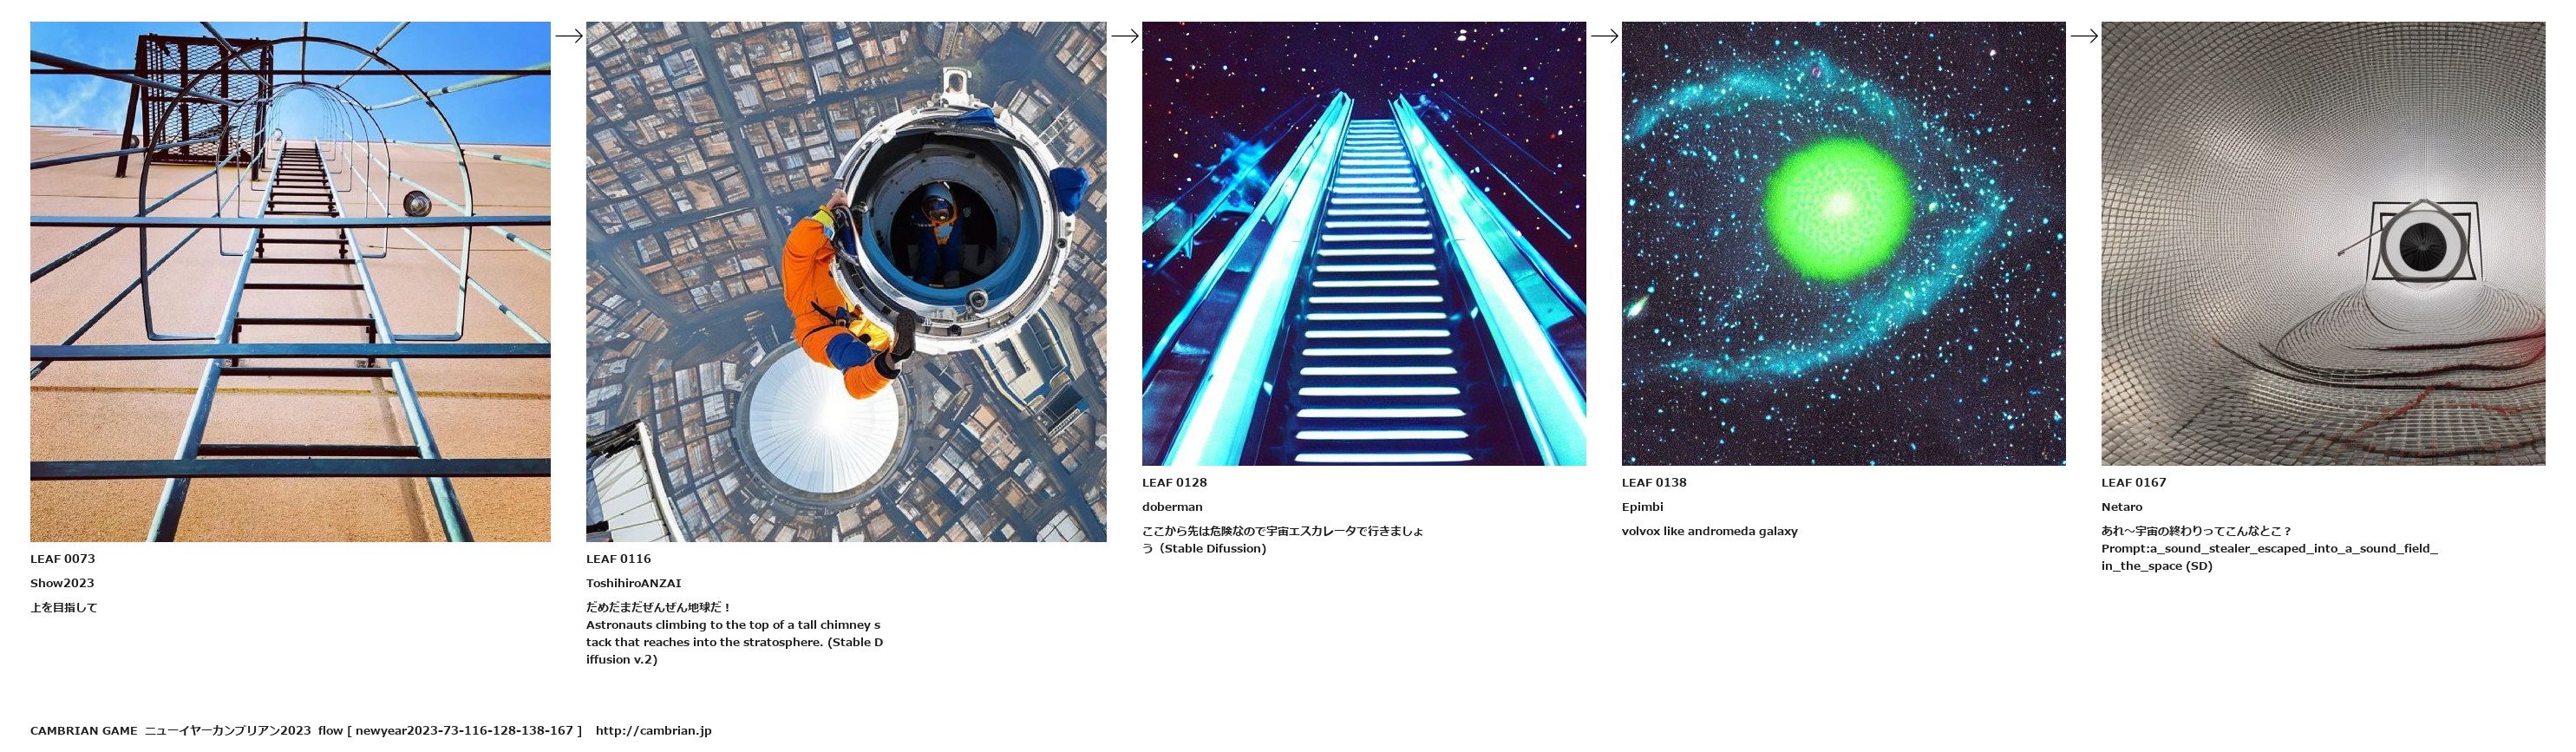
Task: Click the arrow between LEAF 0128 and 0138
Action: [1604, 36]
